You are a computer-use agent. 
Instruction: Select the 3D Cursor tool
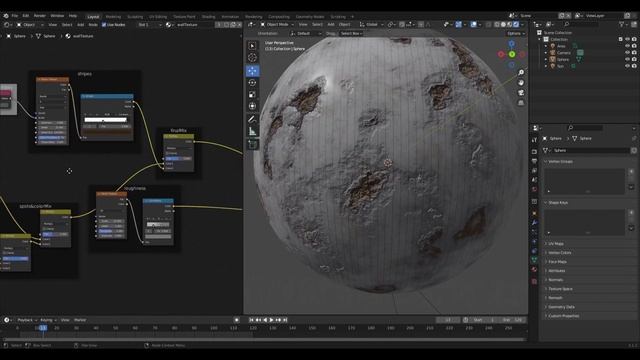252,58
